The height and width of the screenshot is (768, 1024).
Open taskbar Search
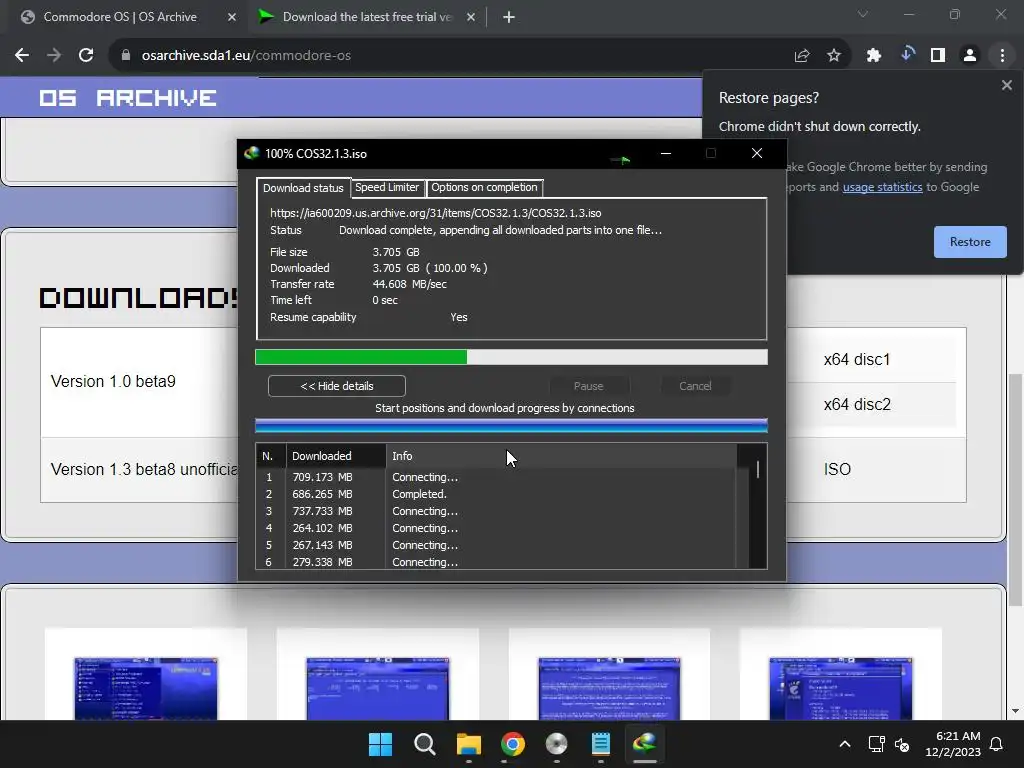424,744
